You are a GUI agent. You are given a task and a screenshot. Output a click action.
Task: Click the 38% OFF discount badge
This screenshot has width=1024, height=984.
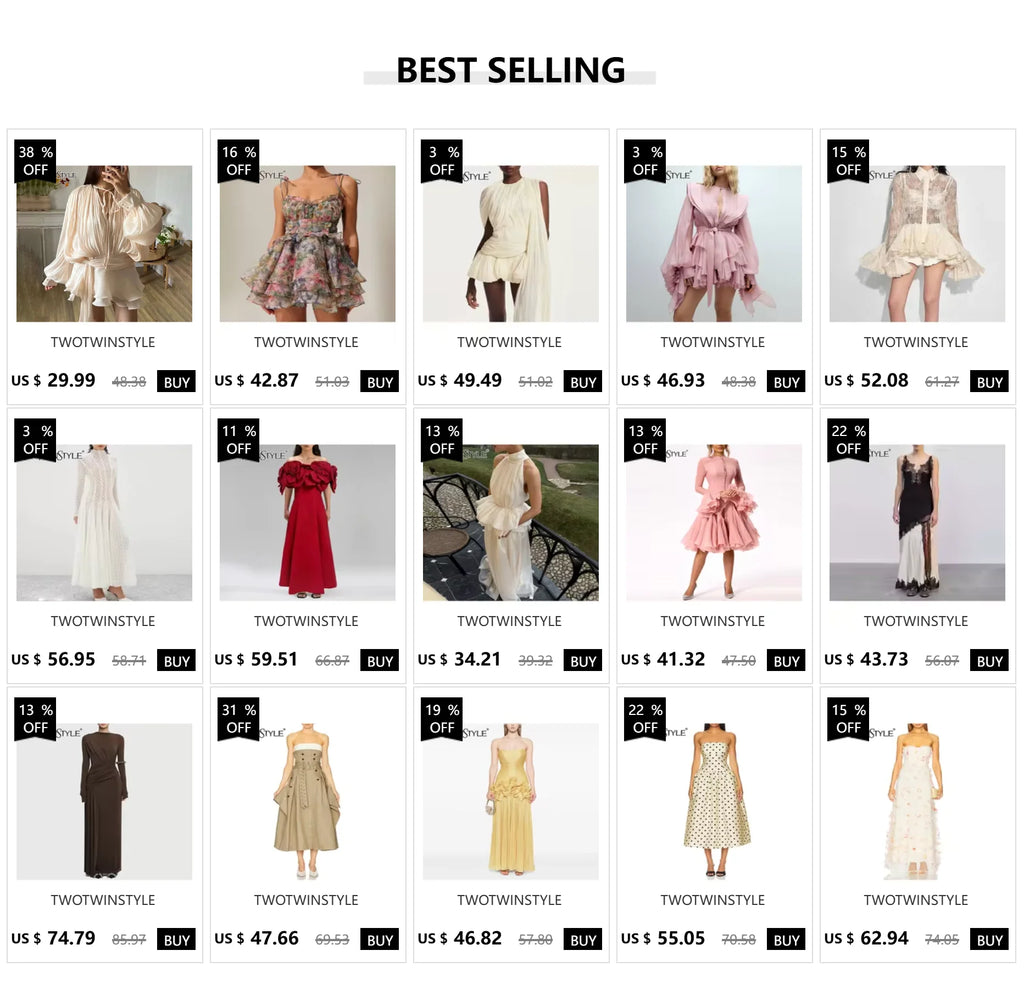[x=35, y=161]
